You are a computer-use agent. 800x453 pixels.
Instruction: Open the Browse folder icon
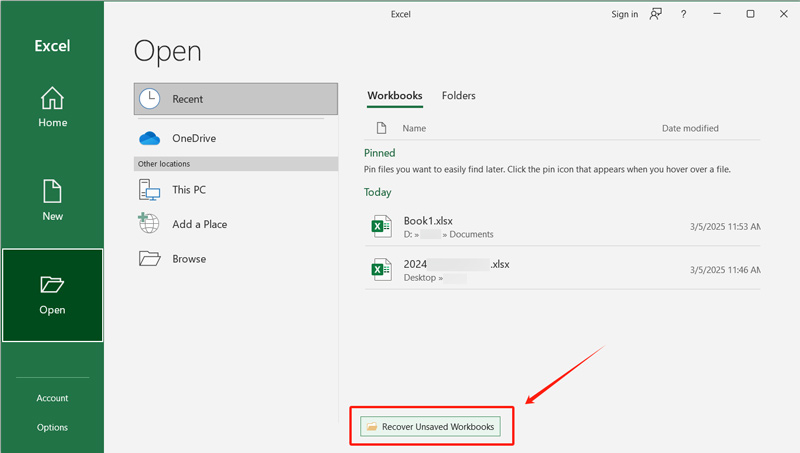150,258
